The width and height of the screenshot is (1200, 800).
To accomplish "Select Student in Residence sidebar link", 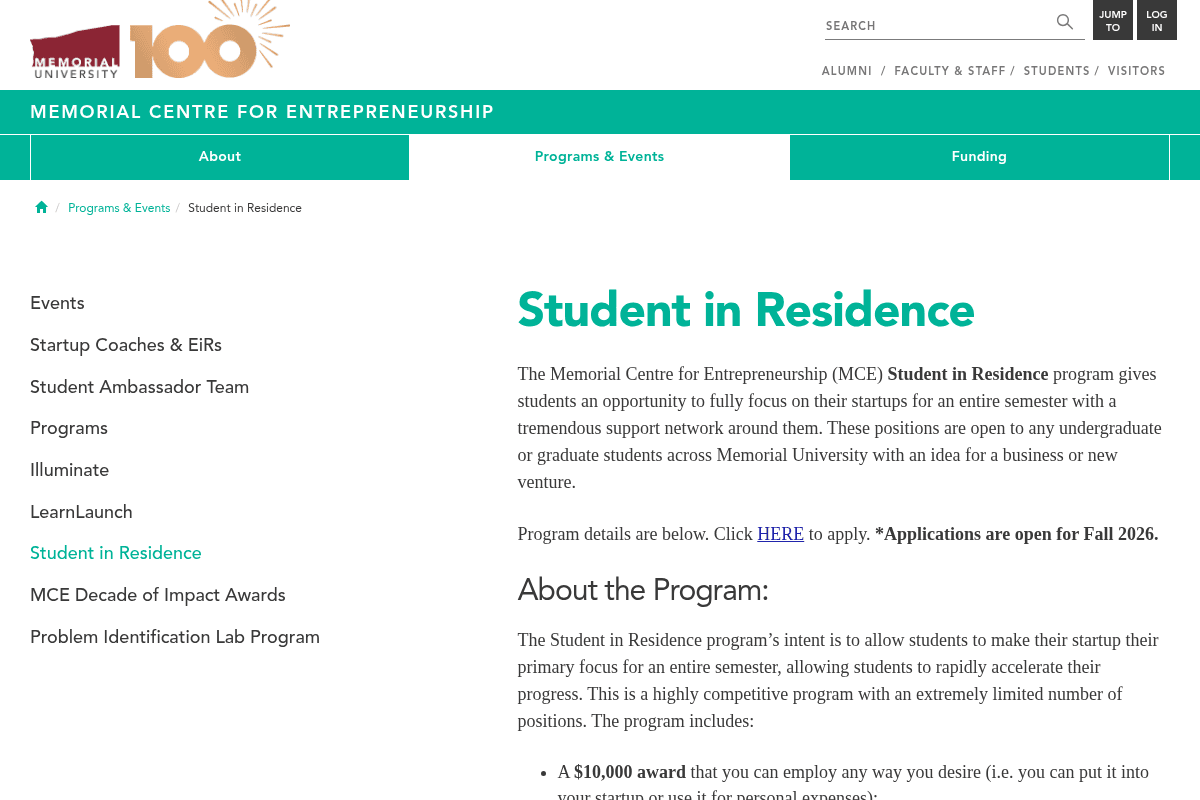I will coord(116,553).
